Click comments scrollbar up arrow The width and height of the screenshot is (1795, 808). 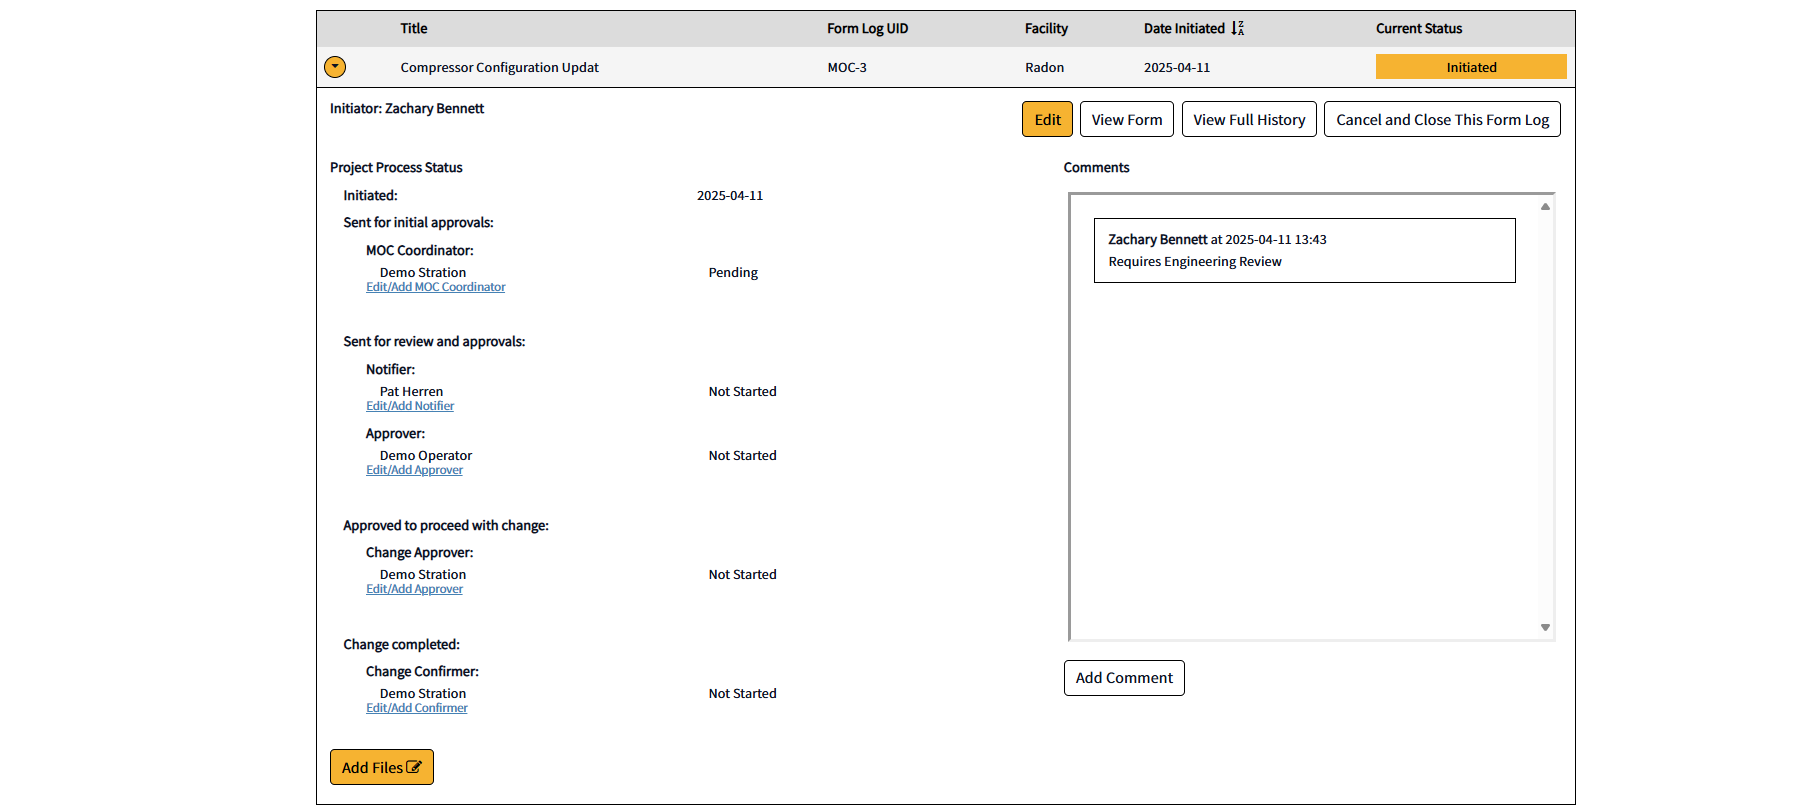(1545, 206)
